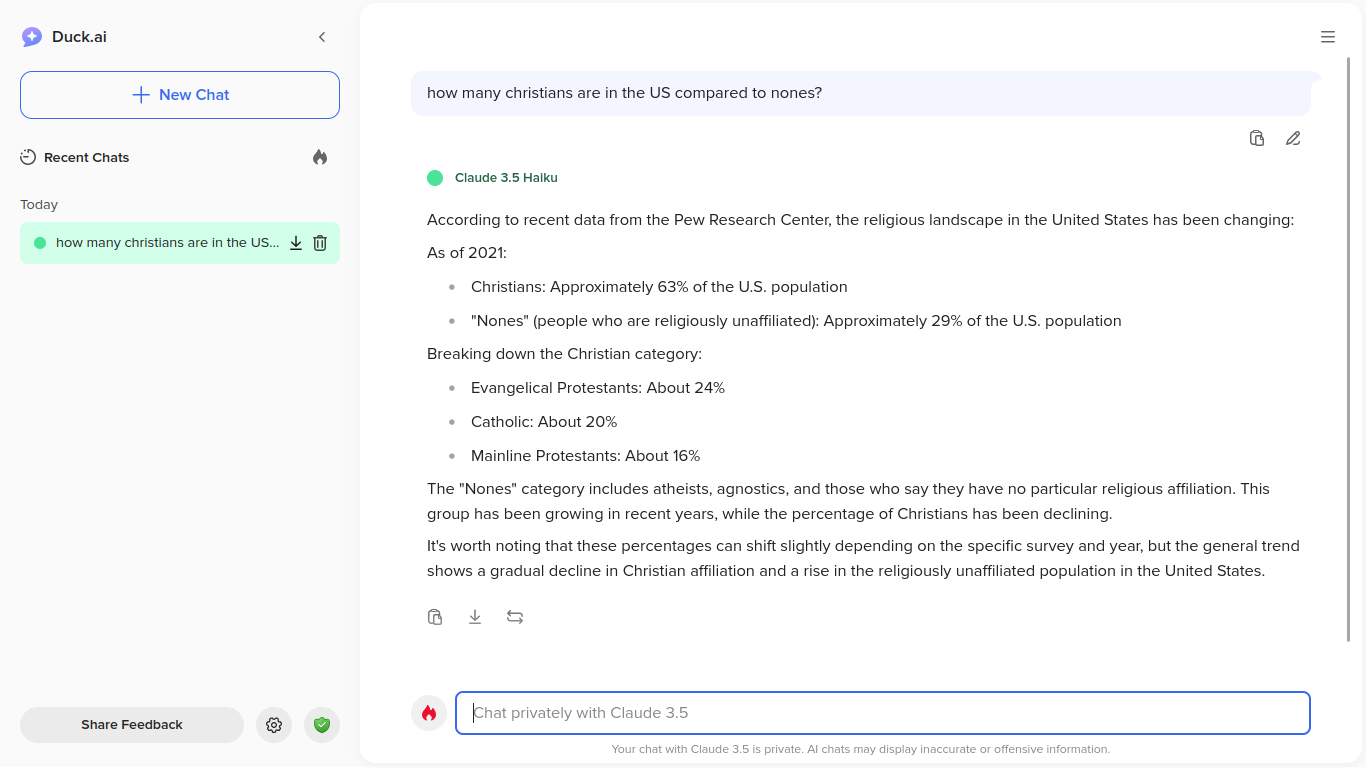
Task: Click the '"Nones" ... Approximately 29%' bullet line
Action: pyautogui.click(x=796, y=321)
